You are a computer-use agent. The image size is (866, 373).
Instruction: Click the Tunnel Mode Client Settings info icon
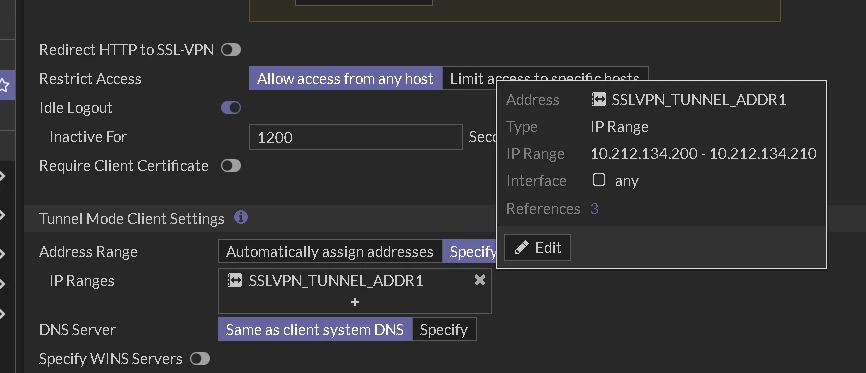coord(241,218)
